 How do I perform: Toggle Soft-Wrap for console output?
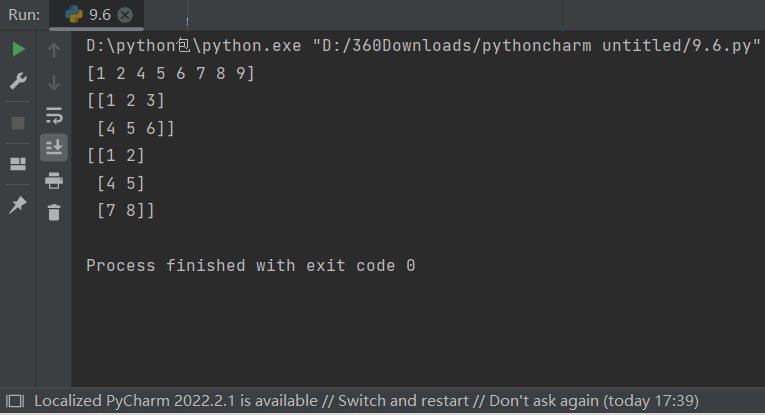click(x=54, y=116)
